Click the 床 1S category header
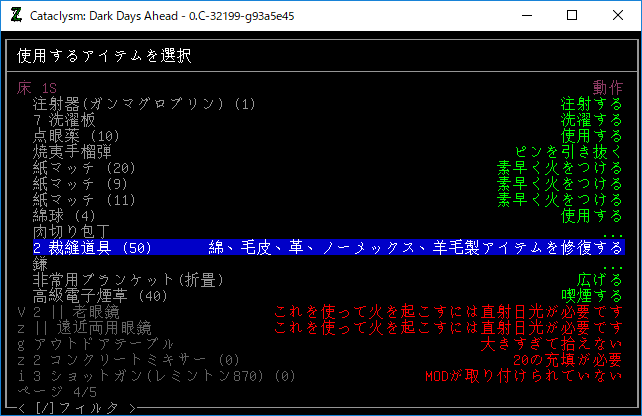This screenshot has height=416, width=642. coord(36,87)
